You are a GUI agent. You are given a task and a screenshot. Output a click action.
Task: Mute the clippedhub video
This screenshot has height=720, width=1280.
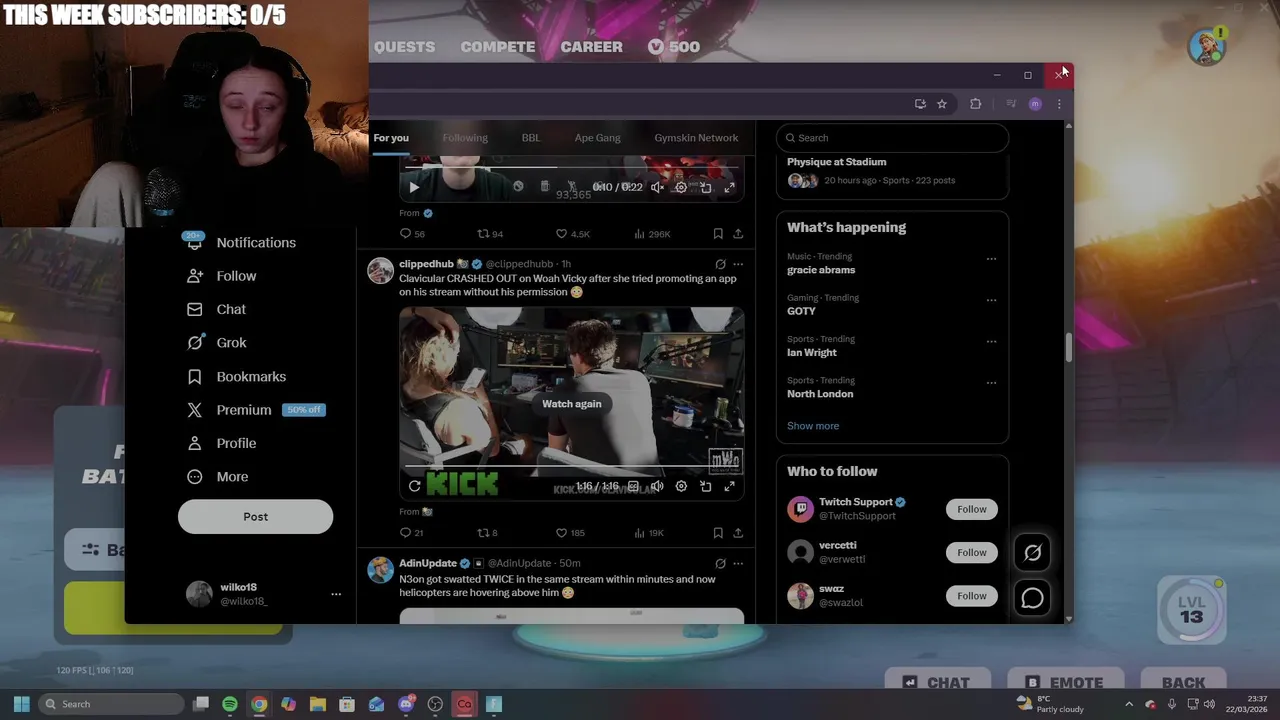pos(657,486)
